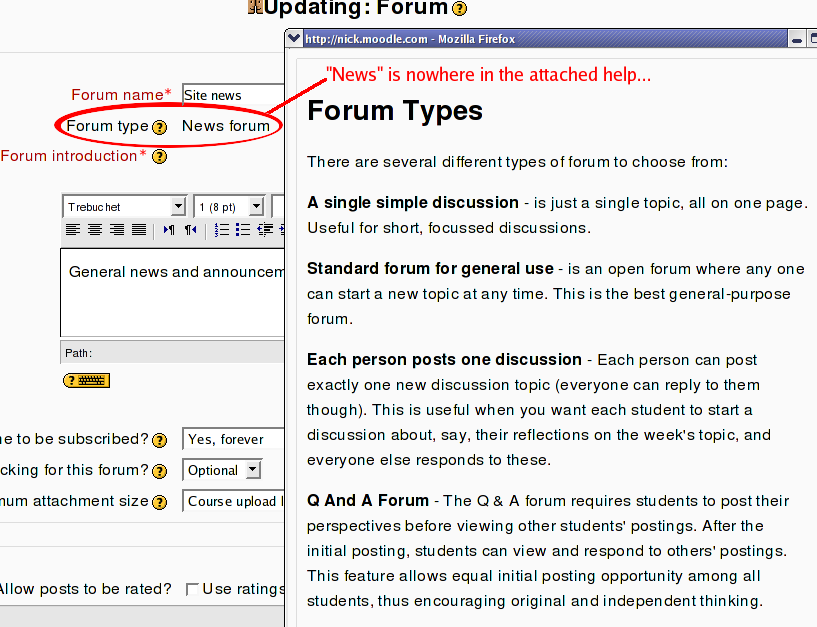
Task: Click into the forum introduction text area
Action: coord(172,292)
